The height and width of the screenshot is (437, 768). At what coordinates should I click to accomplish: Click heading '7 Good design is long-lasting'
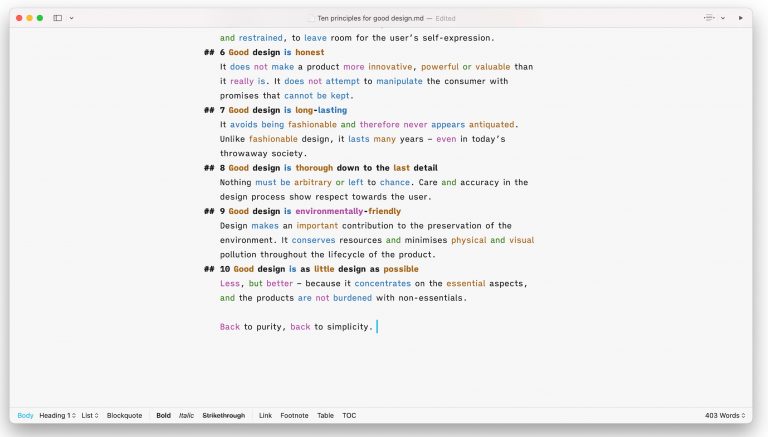283,110
